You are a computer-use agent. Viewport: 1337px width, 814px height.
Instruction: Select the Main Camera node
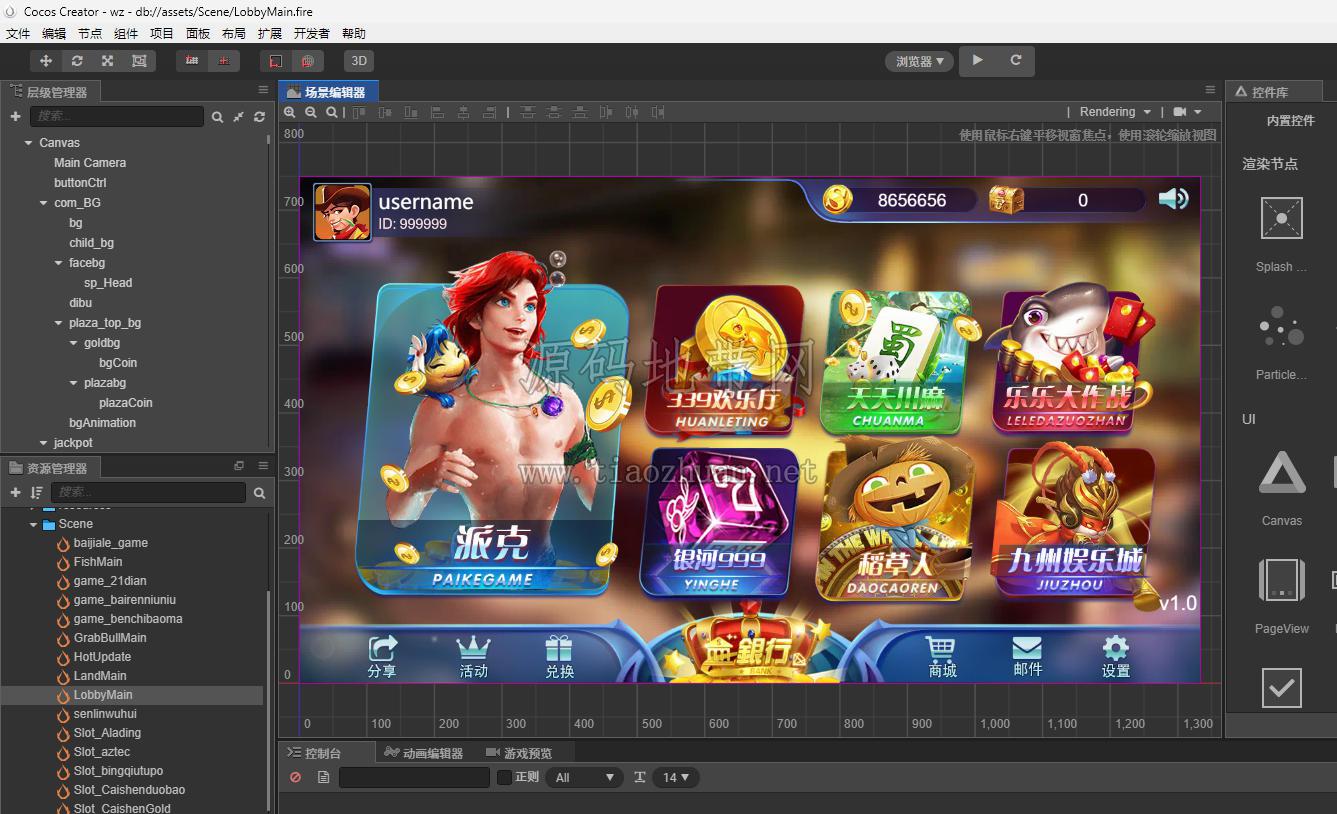[90, 163]
